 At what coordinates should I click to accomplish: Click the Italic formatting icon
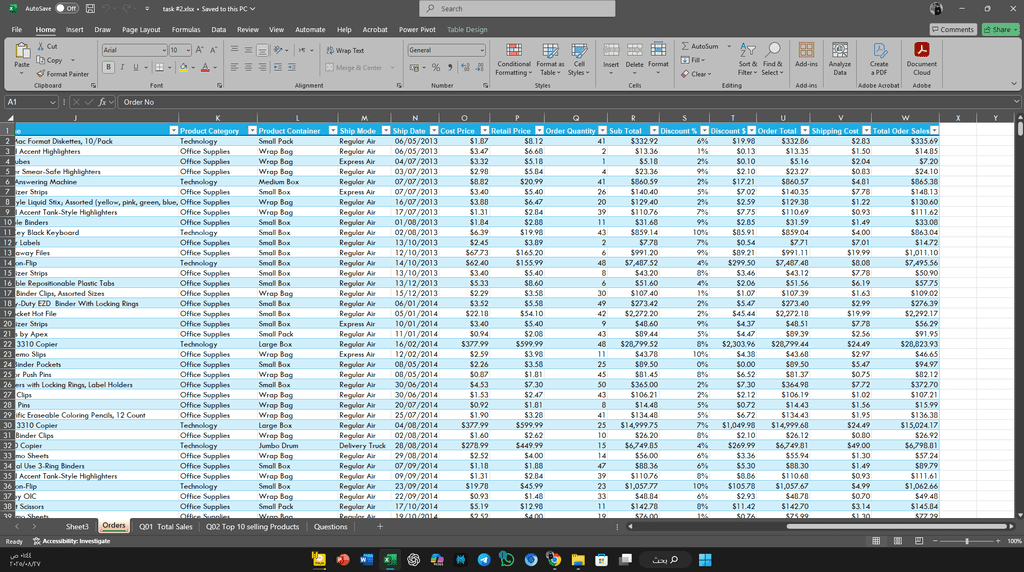[x=122, y=67]
